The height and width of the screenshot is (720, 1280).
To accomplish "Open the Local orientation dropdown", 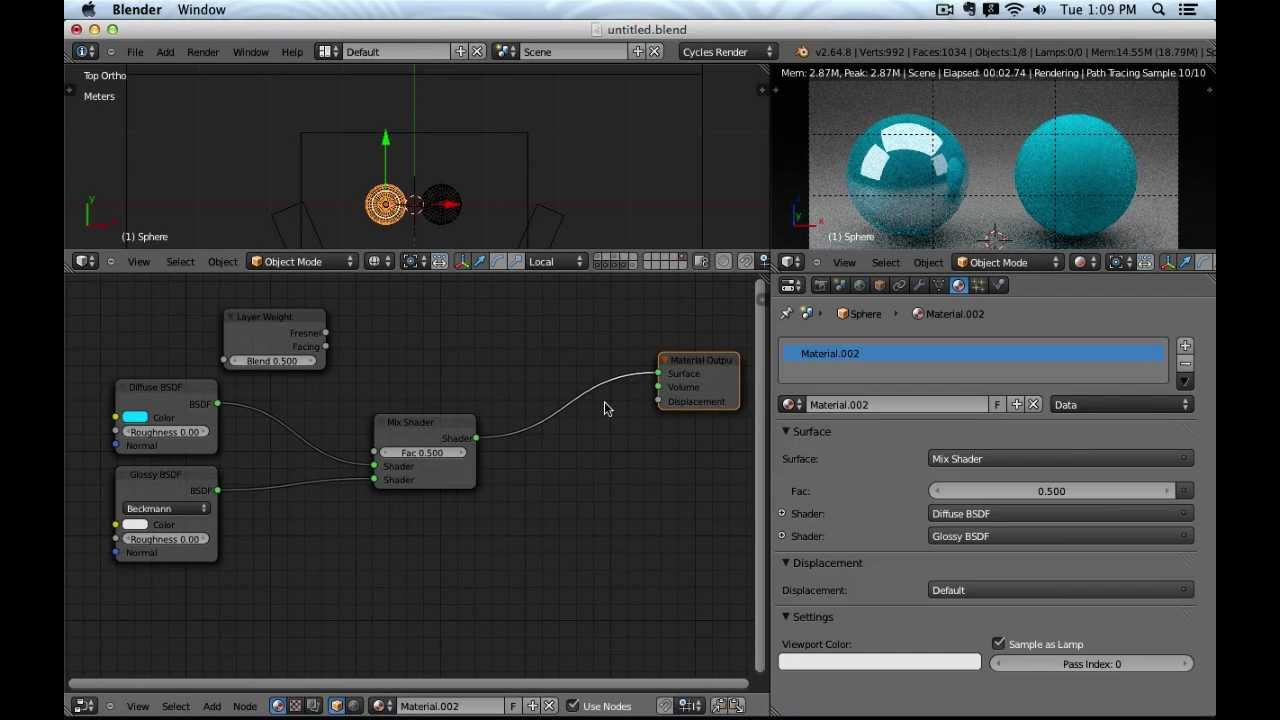I will pos(556,262).
